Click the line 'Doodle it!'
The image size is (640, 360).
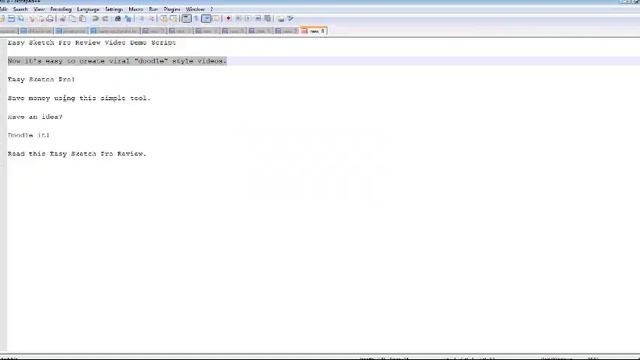29,135
